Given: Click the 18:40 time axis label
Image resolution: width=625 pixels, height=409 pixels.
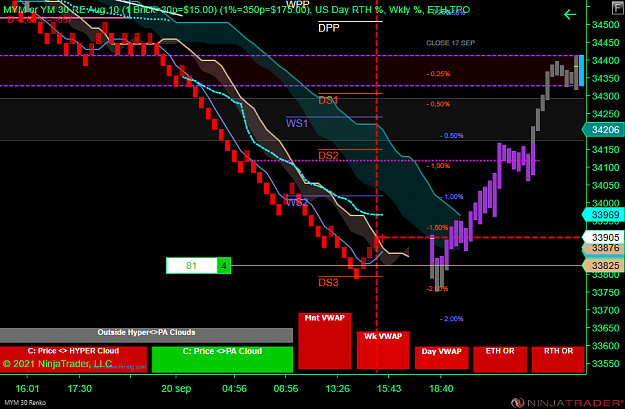Looking at the screenshot, I should click(x=441, y=389).
